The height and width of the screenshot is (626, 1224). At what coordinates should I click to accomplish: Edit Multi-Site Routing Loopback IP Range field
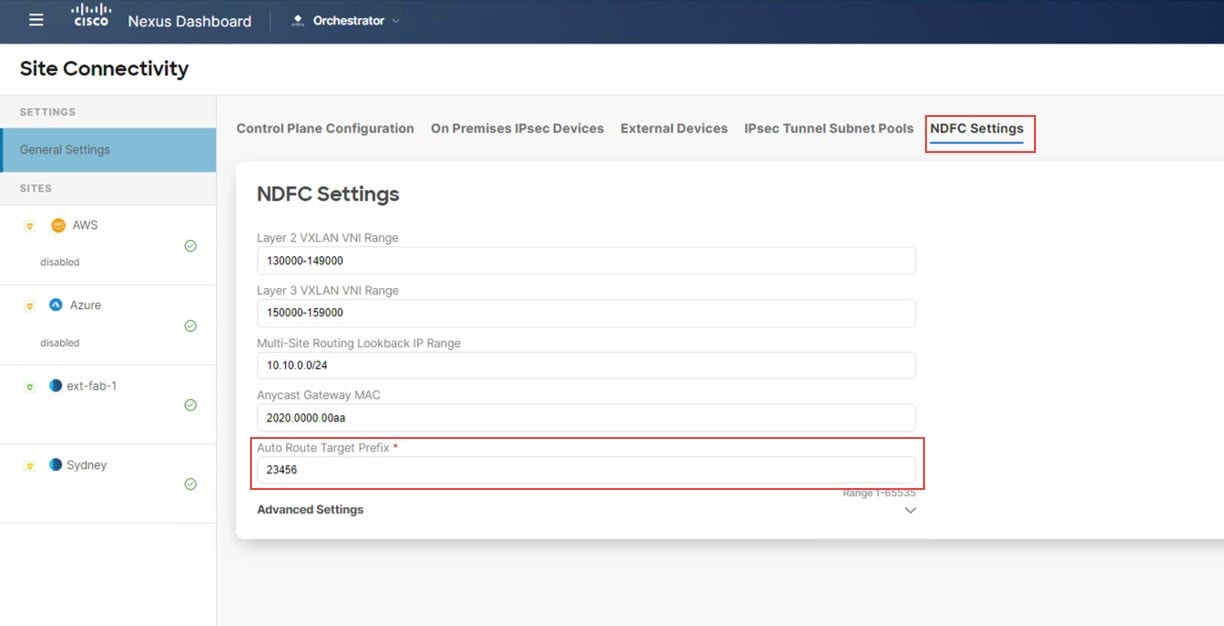(586, 365)
